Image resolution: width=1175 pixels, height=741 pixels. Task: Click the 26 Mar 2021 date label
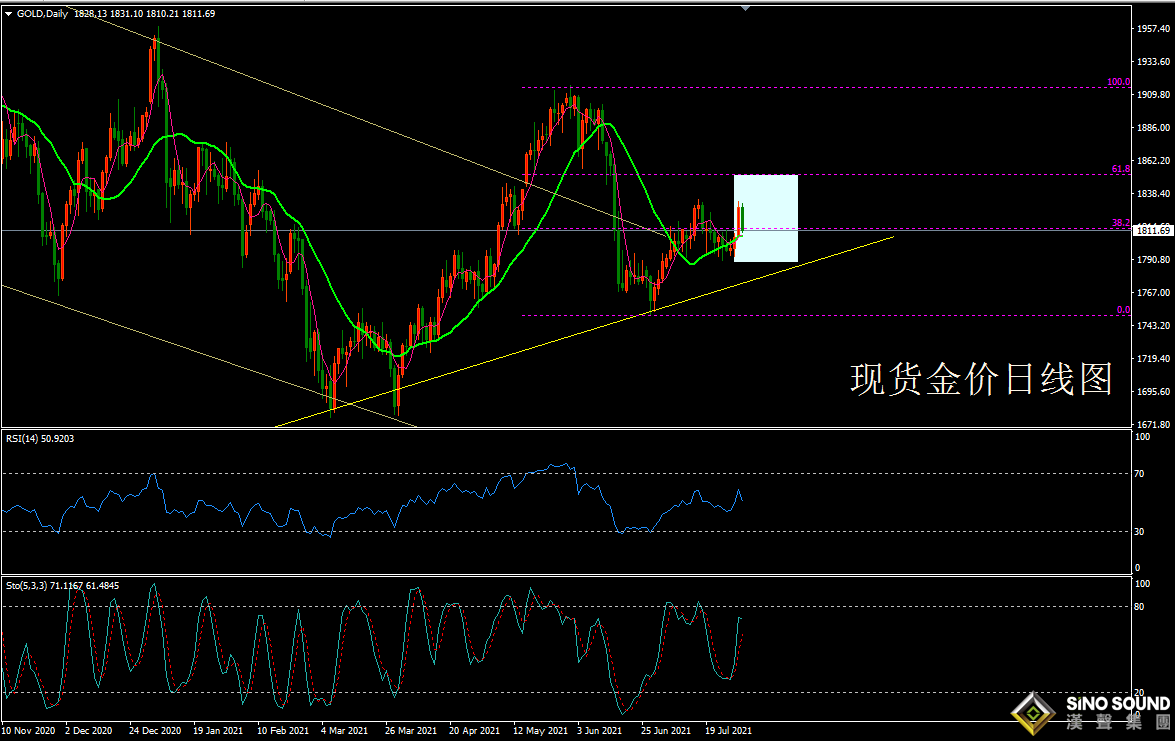point(411,730)
